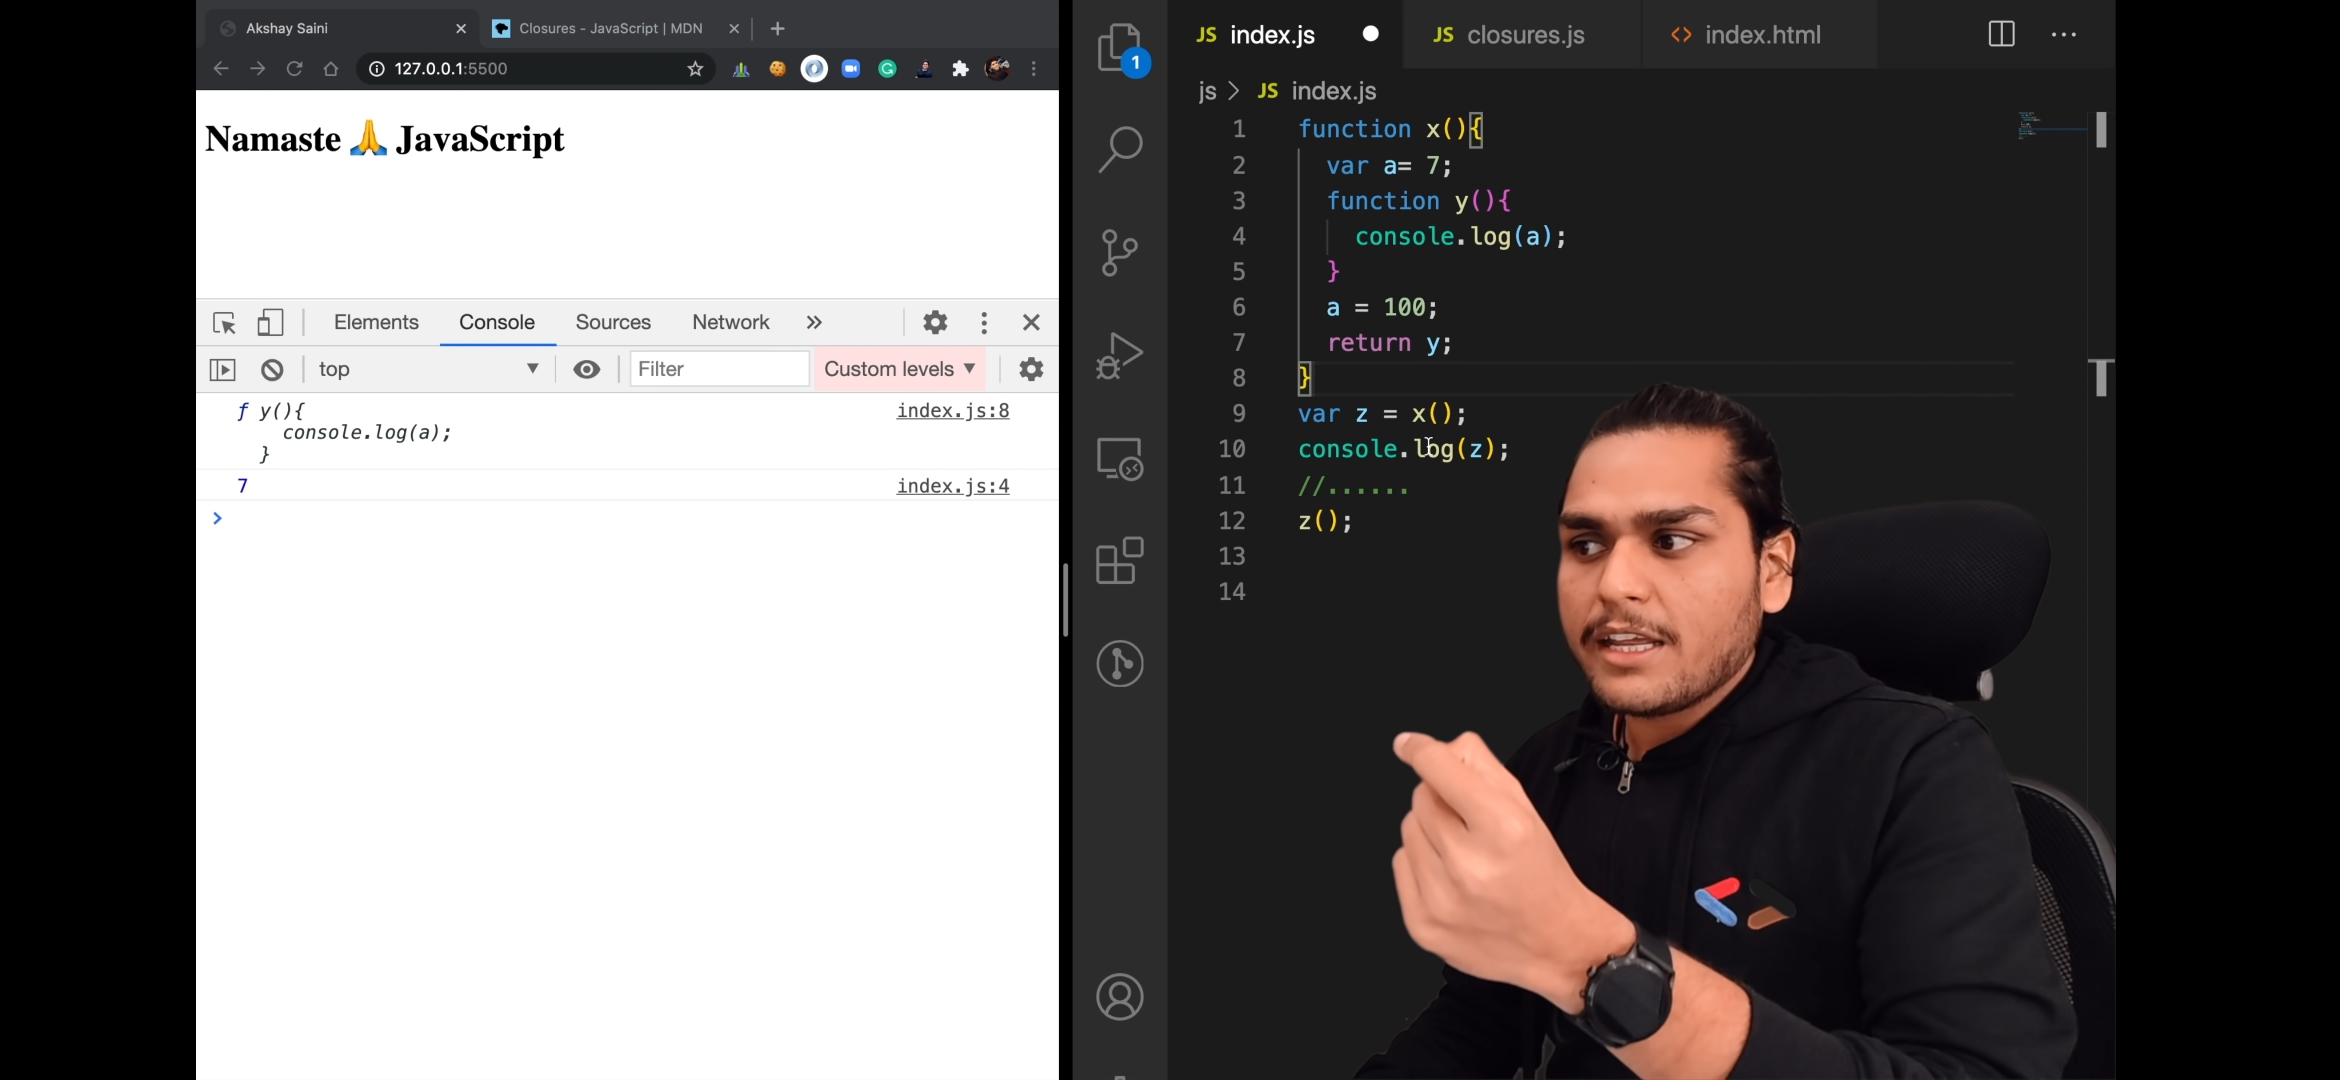2340x1080 pixels.
Task: Toggle the console sidebar panel
Action: point(222,370)
